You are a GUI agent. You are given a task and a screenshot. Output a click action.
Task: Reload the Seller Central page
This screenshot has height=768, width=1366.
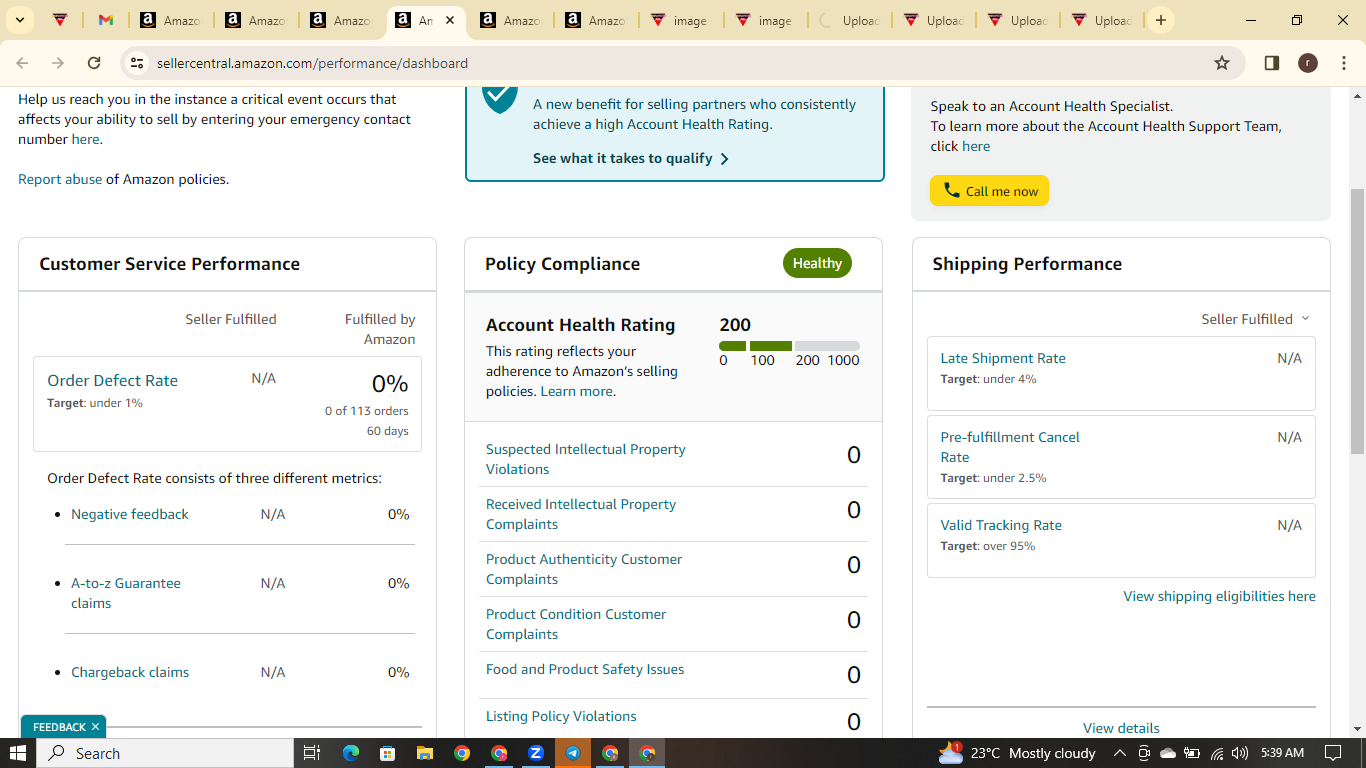pos(94,63)
